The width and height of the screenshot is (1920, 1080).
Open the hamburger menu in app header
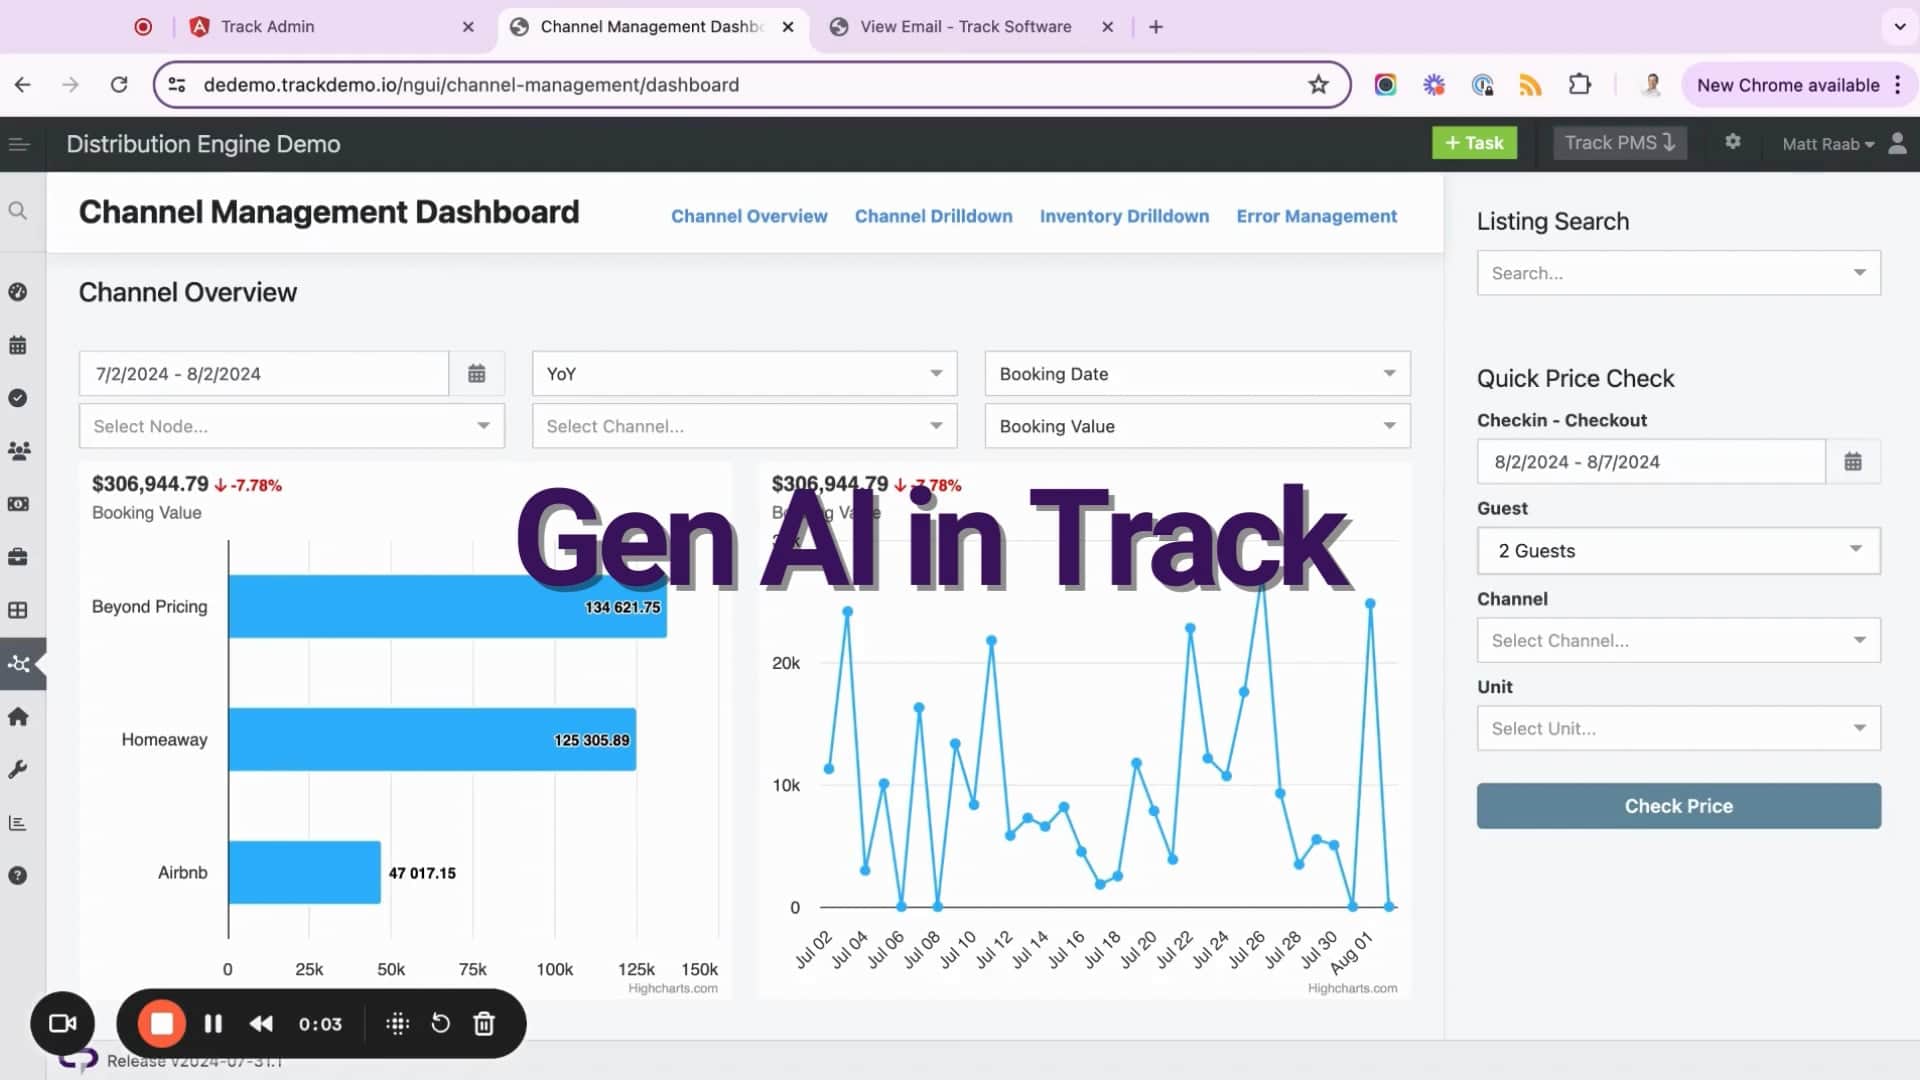pyautogui.click(x=19, y=144)
